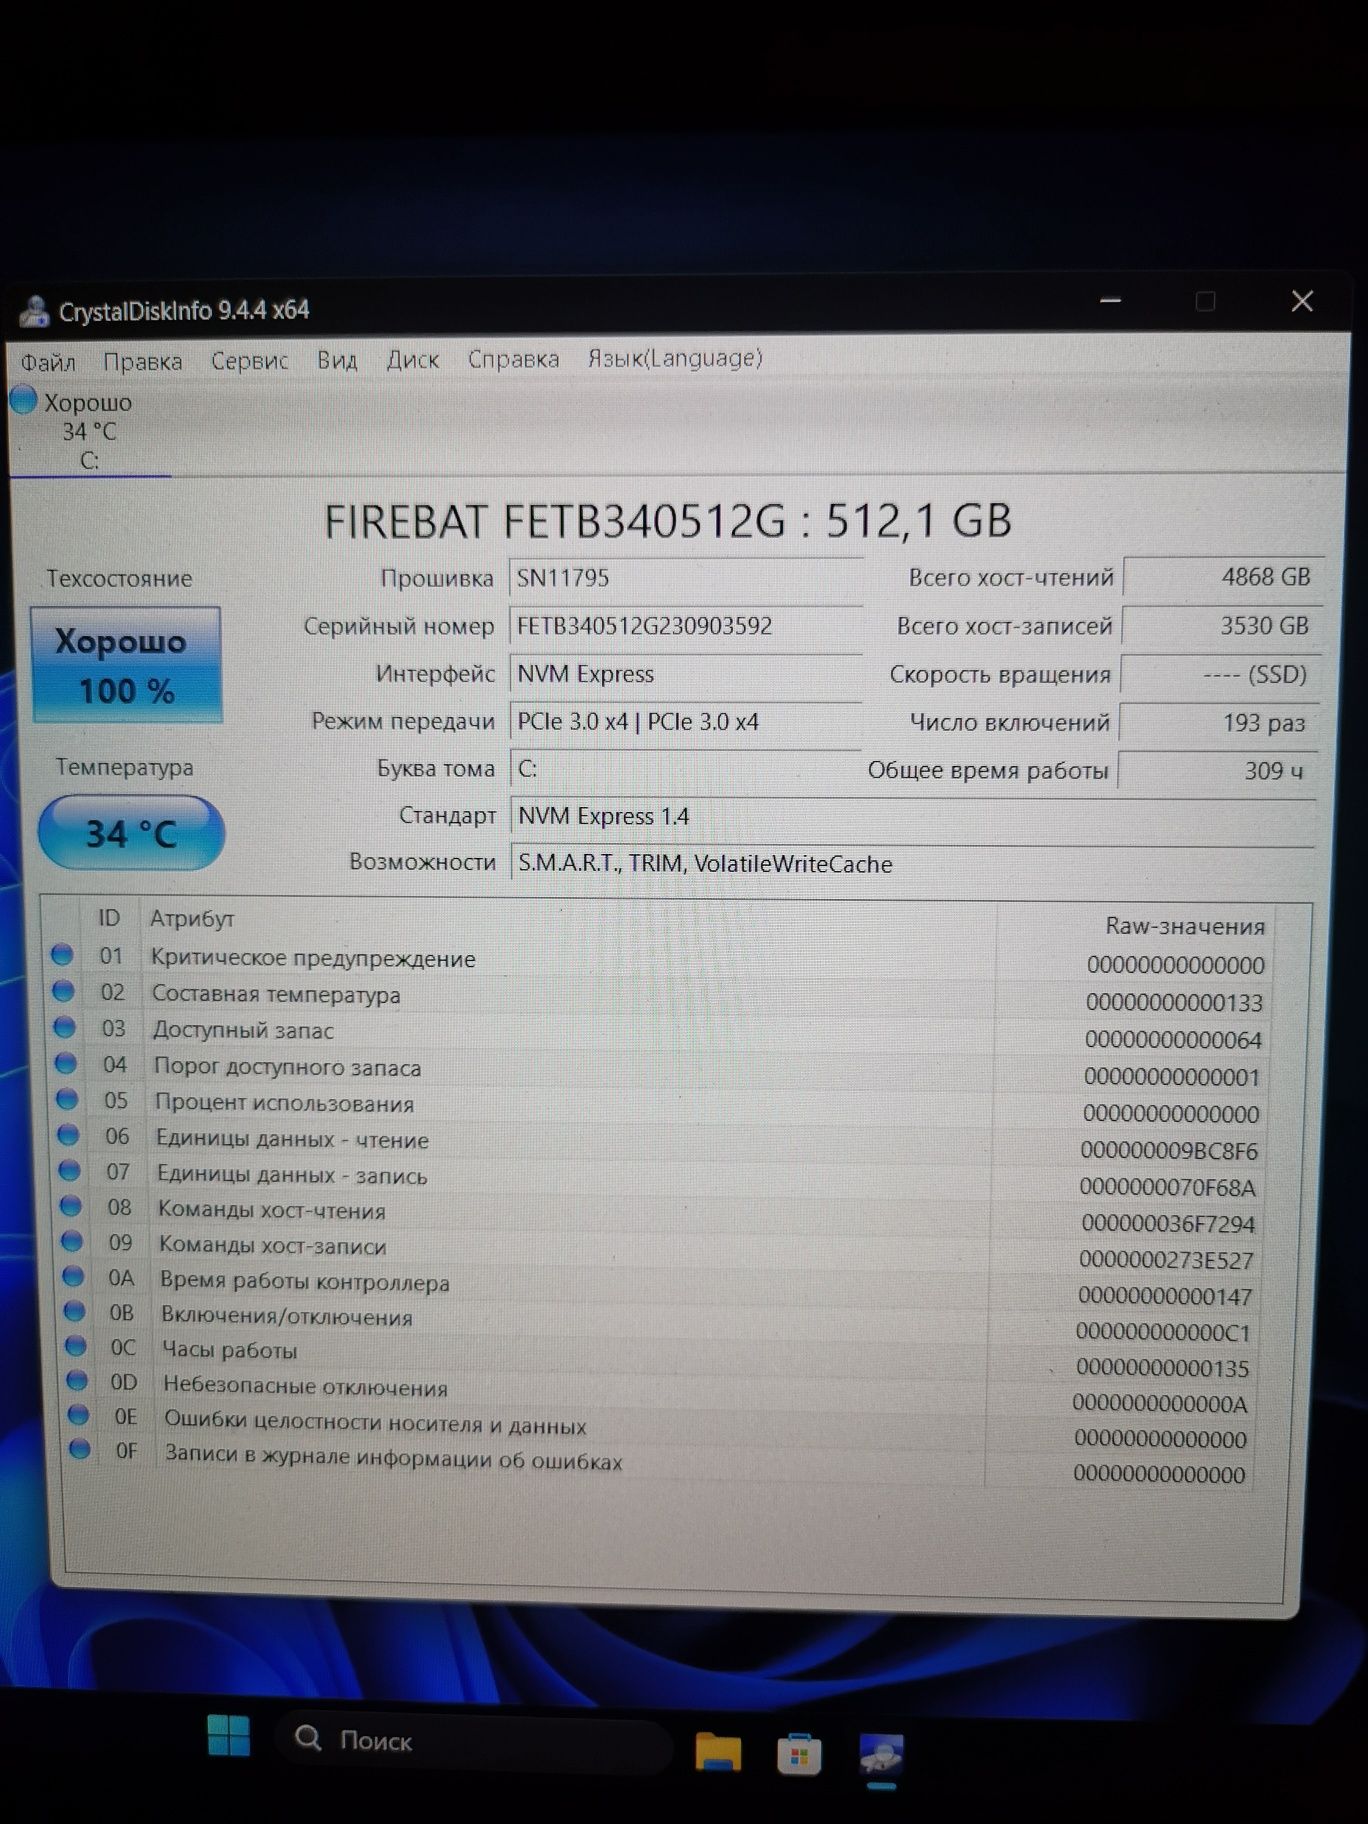Click the status dot for attribute 04

pos(66,1063)
